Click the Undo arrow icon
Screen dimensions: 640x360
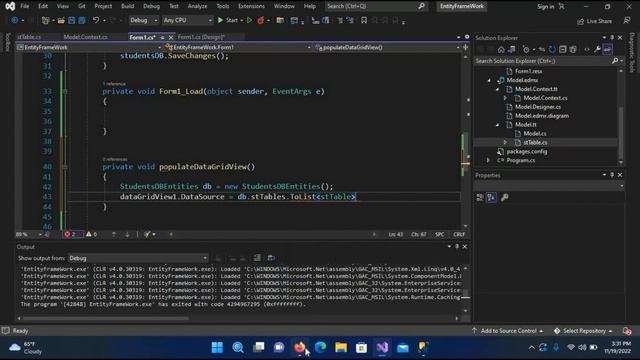point(96,20)
